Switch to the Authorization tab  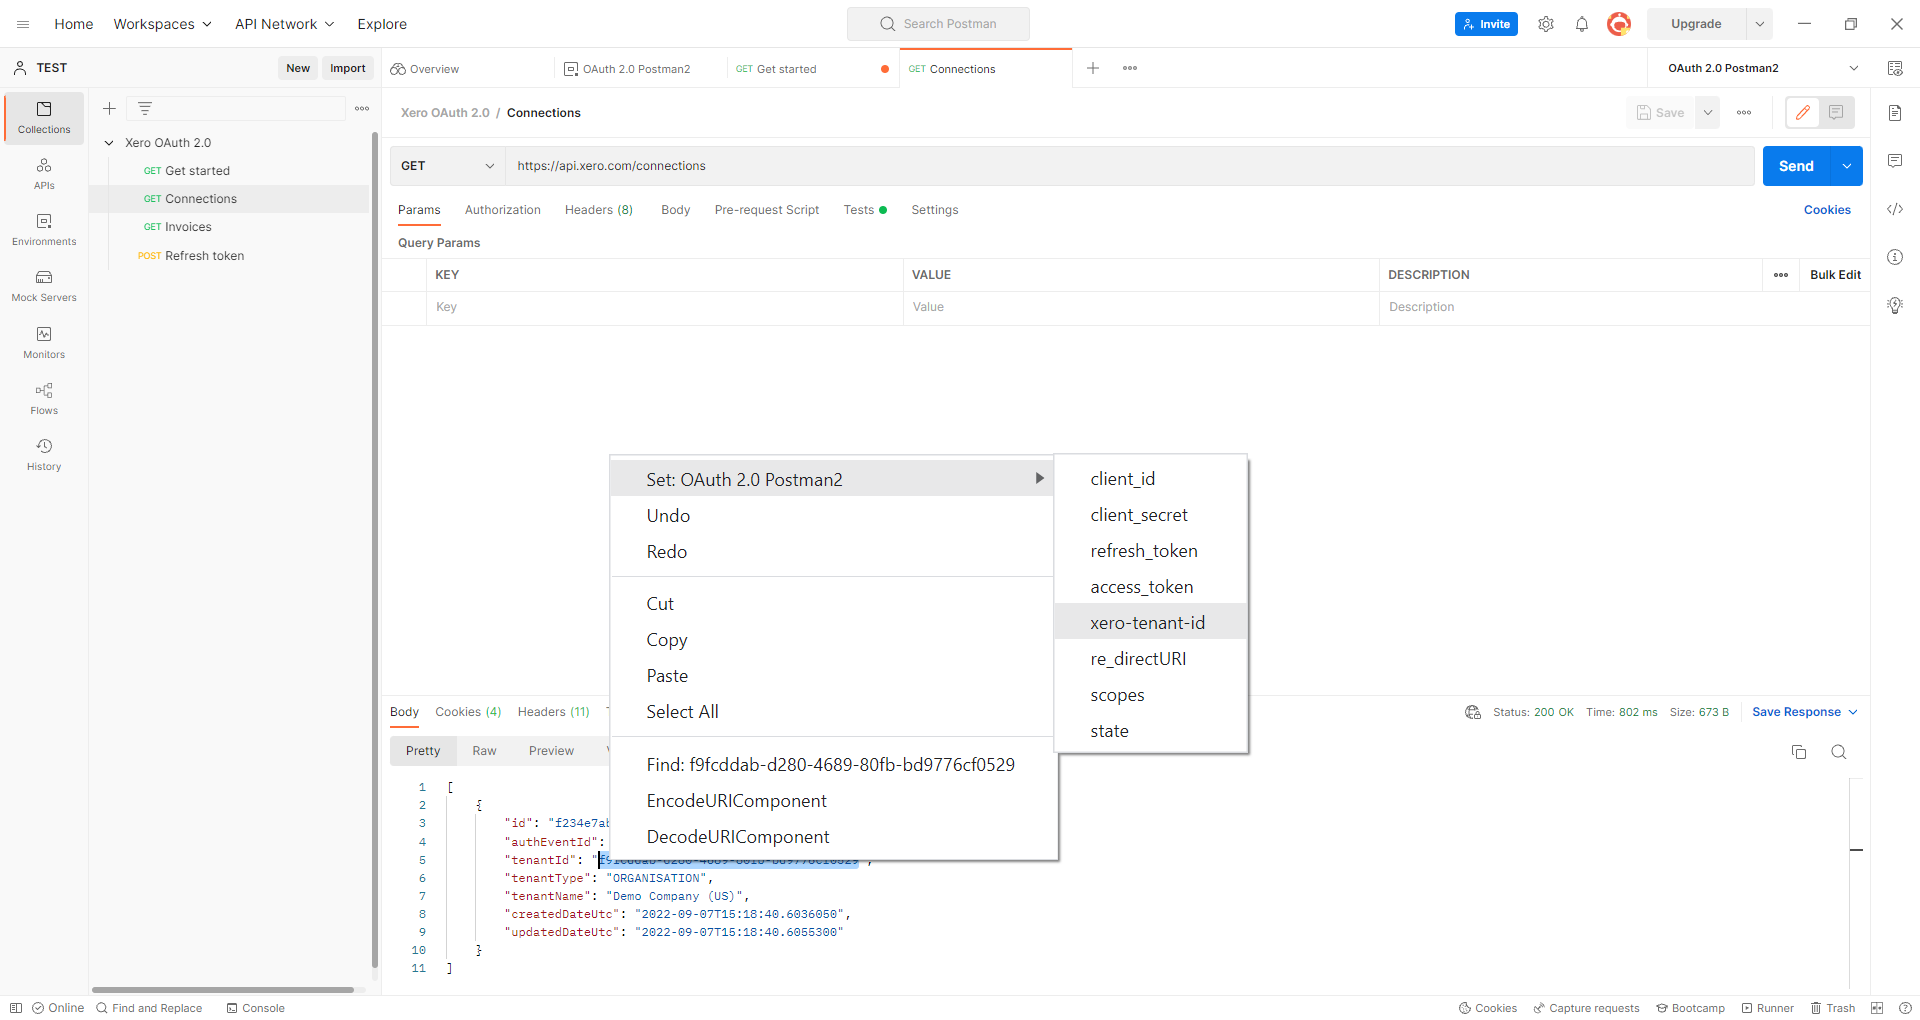coord(502,210)
